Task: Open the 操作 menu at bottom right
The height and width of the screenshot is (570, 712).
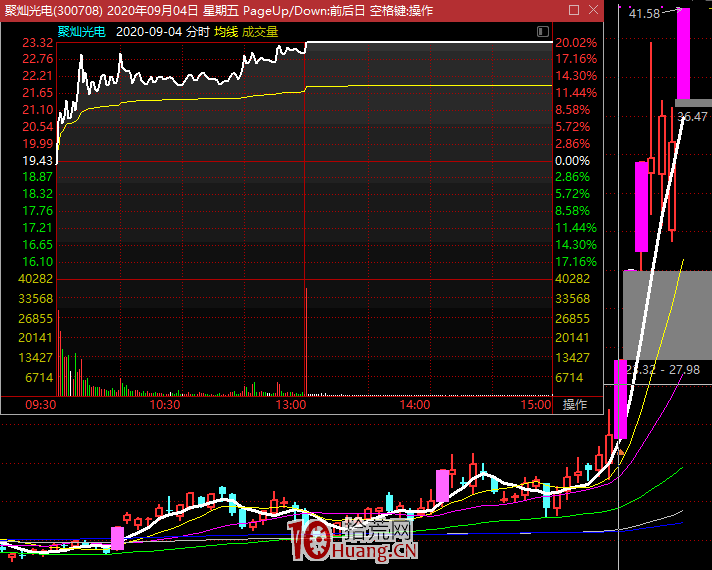Action: click(x=575, y=405)
